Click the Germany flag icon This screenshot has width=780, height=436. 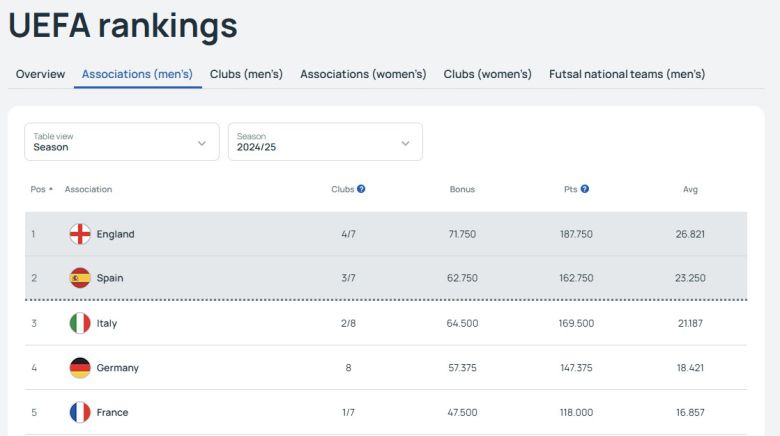tap(80, 368)
